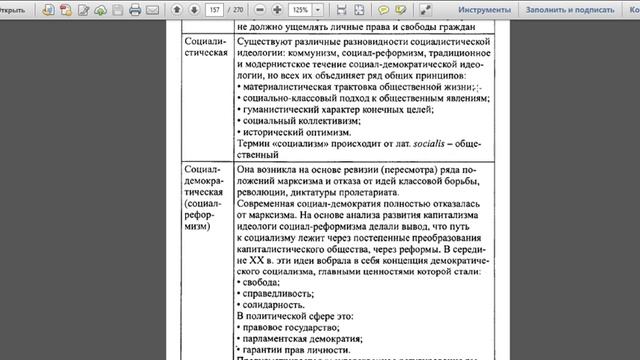Click the zoom value field 125%
Screen dimensions: 640x360
(300, 10)
